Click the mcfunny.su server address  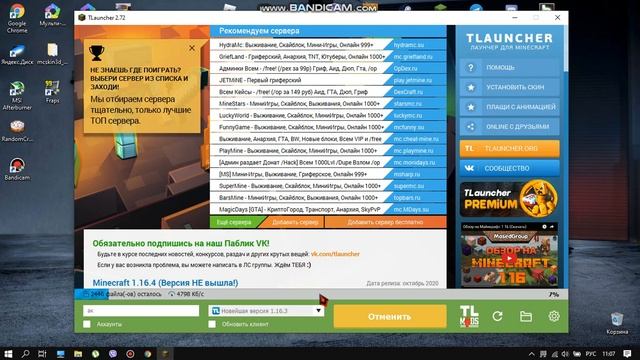pyautogui.click(x=409, y=127)
